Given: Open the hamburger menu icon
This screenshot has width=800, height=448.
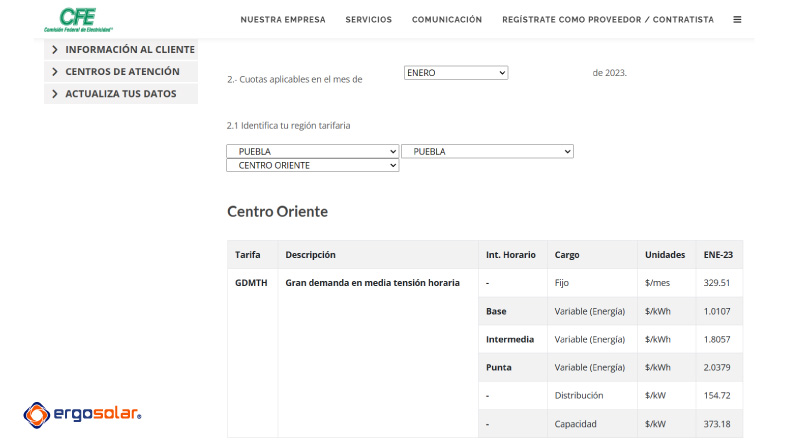Looking at the screenshot, I should pyautogui.click(x=737, y=19).
